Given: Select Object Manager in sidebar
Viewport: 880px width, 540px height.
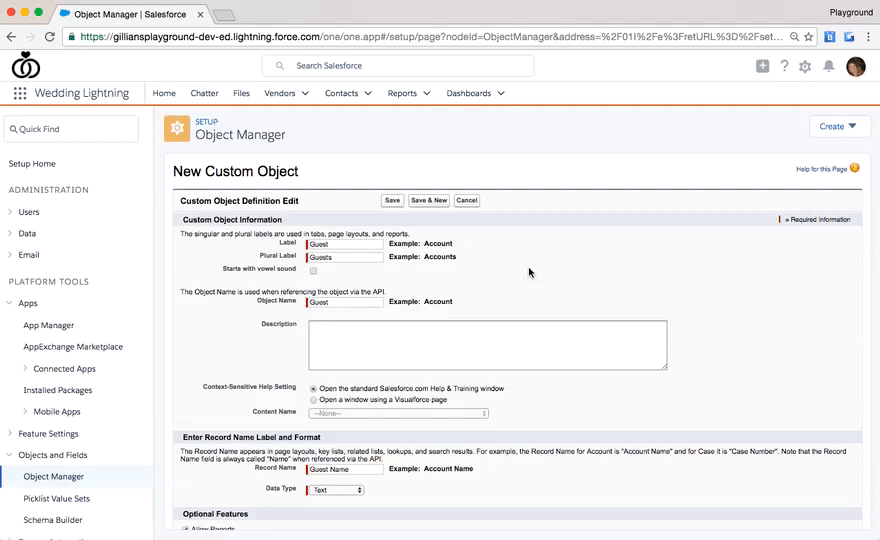Looking at the screenshot, I should (x=54, y=476).
